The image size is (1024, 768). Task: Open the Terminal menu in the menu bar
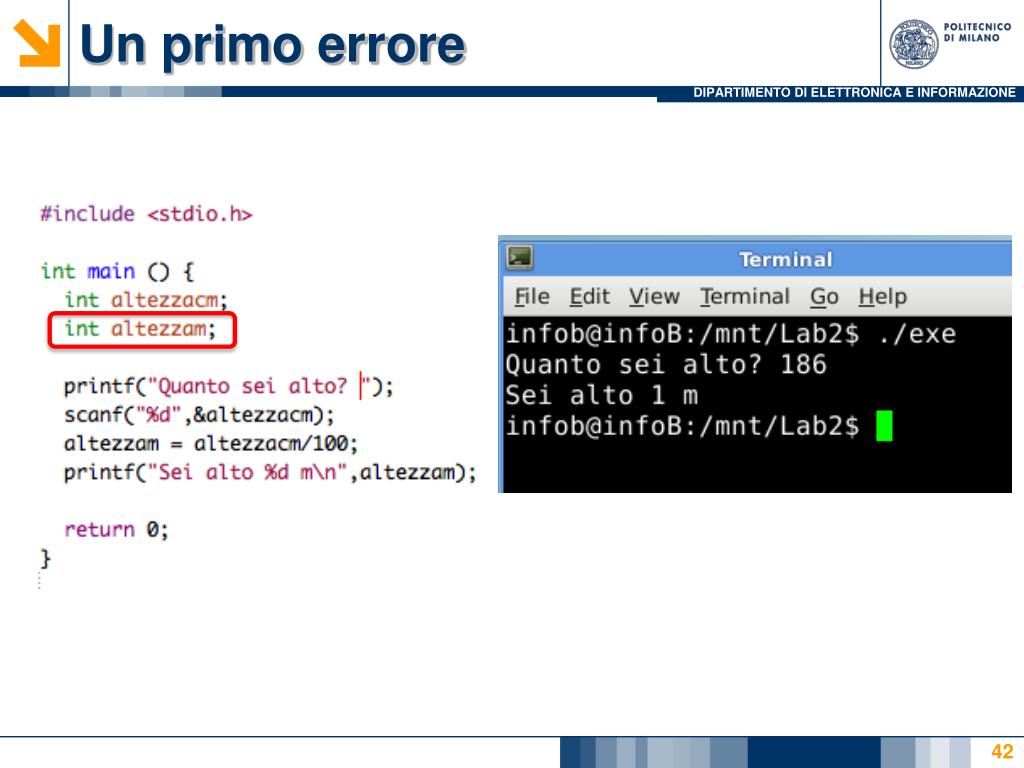(744, 296)
